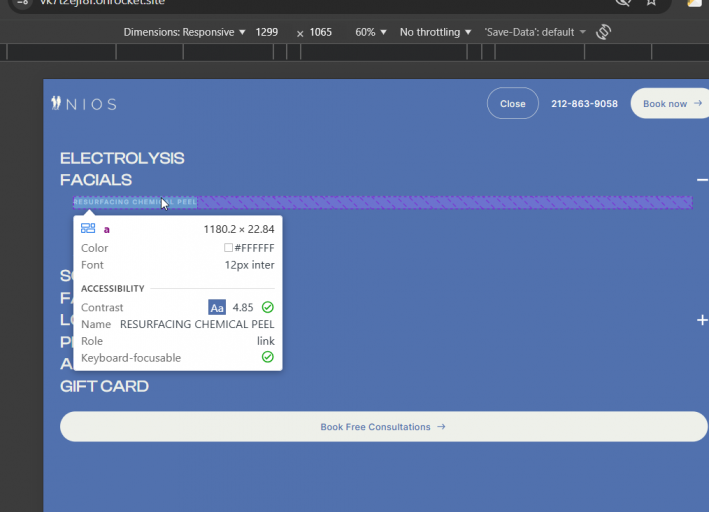Click the bookmark star icon in address bar
This screenshot has width=709, height=512.
click(x=651, y=2)
